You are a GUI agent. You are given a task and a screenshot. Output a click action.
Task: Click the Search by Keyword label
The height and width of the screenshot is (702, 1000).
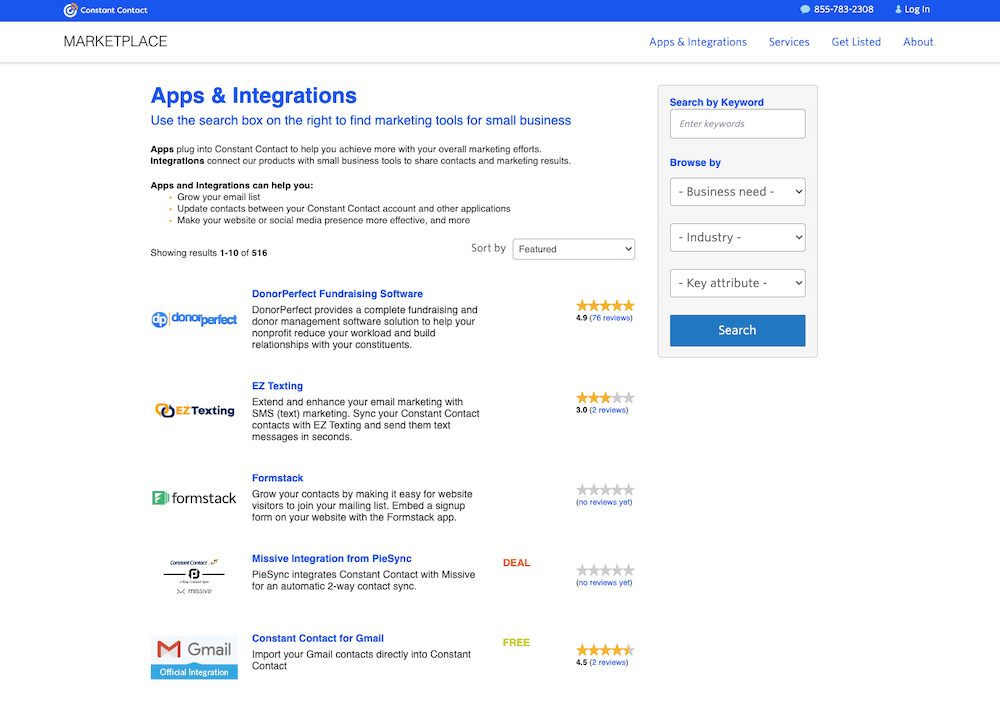pos(716,102)
